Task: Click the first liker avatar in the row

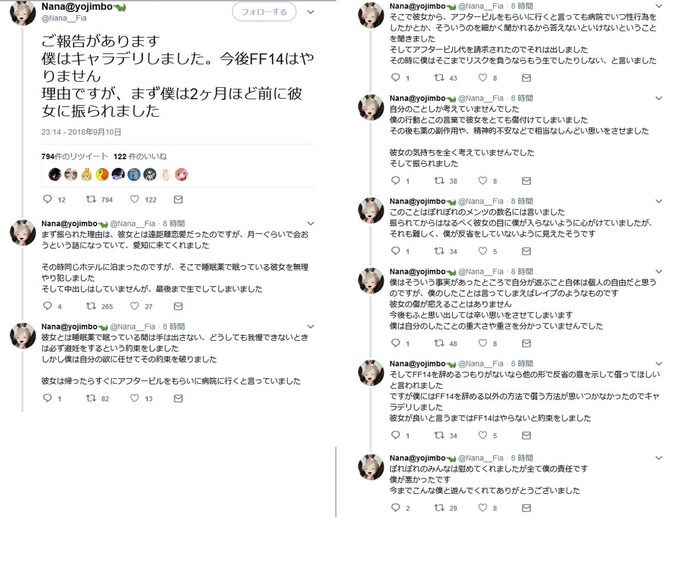Action: [55, 174]
